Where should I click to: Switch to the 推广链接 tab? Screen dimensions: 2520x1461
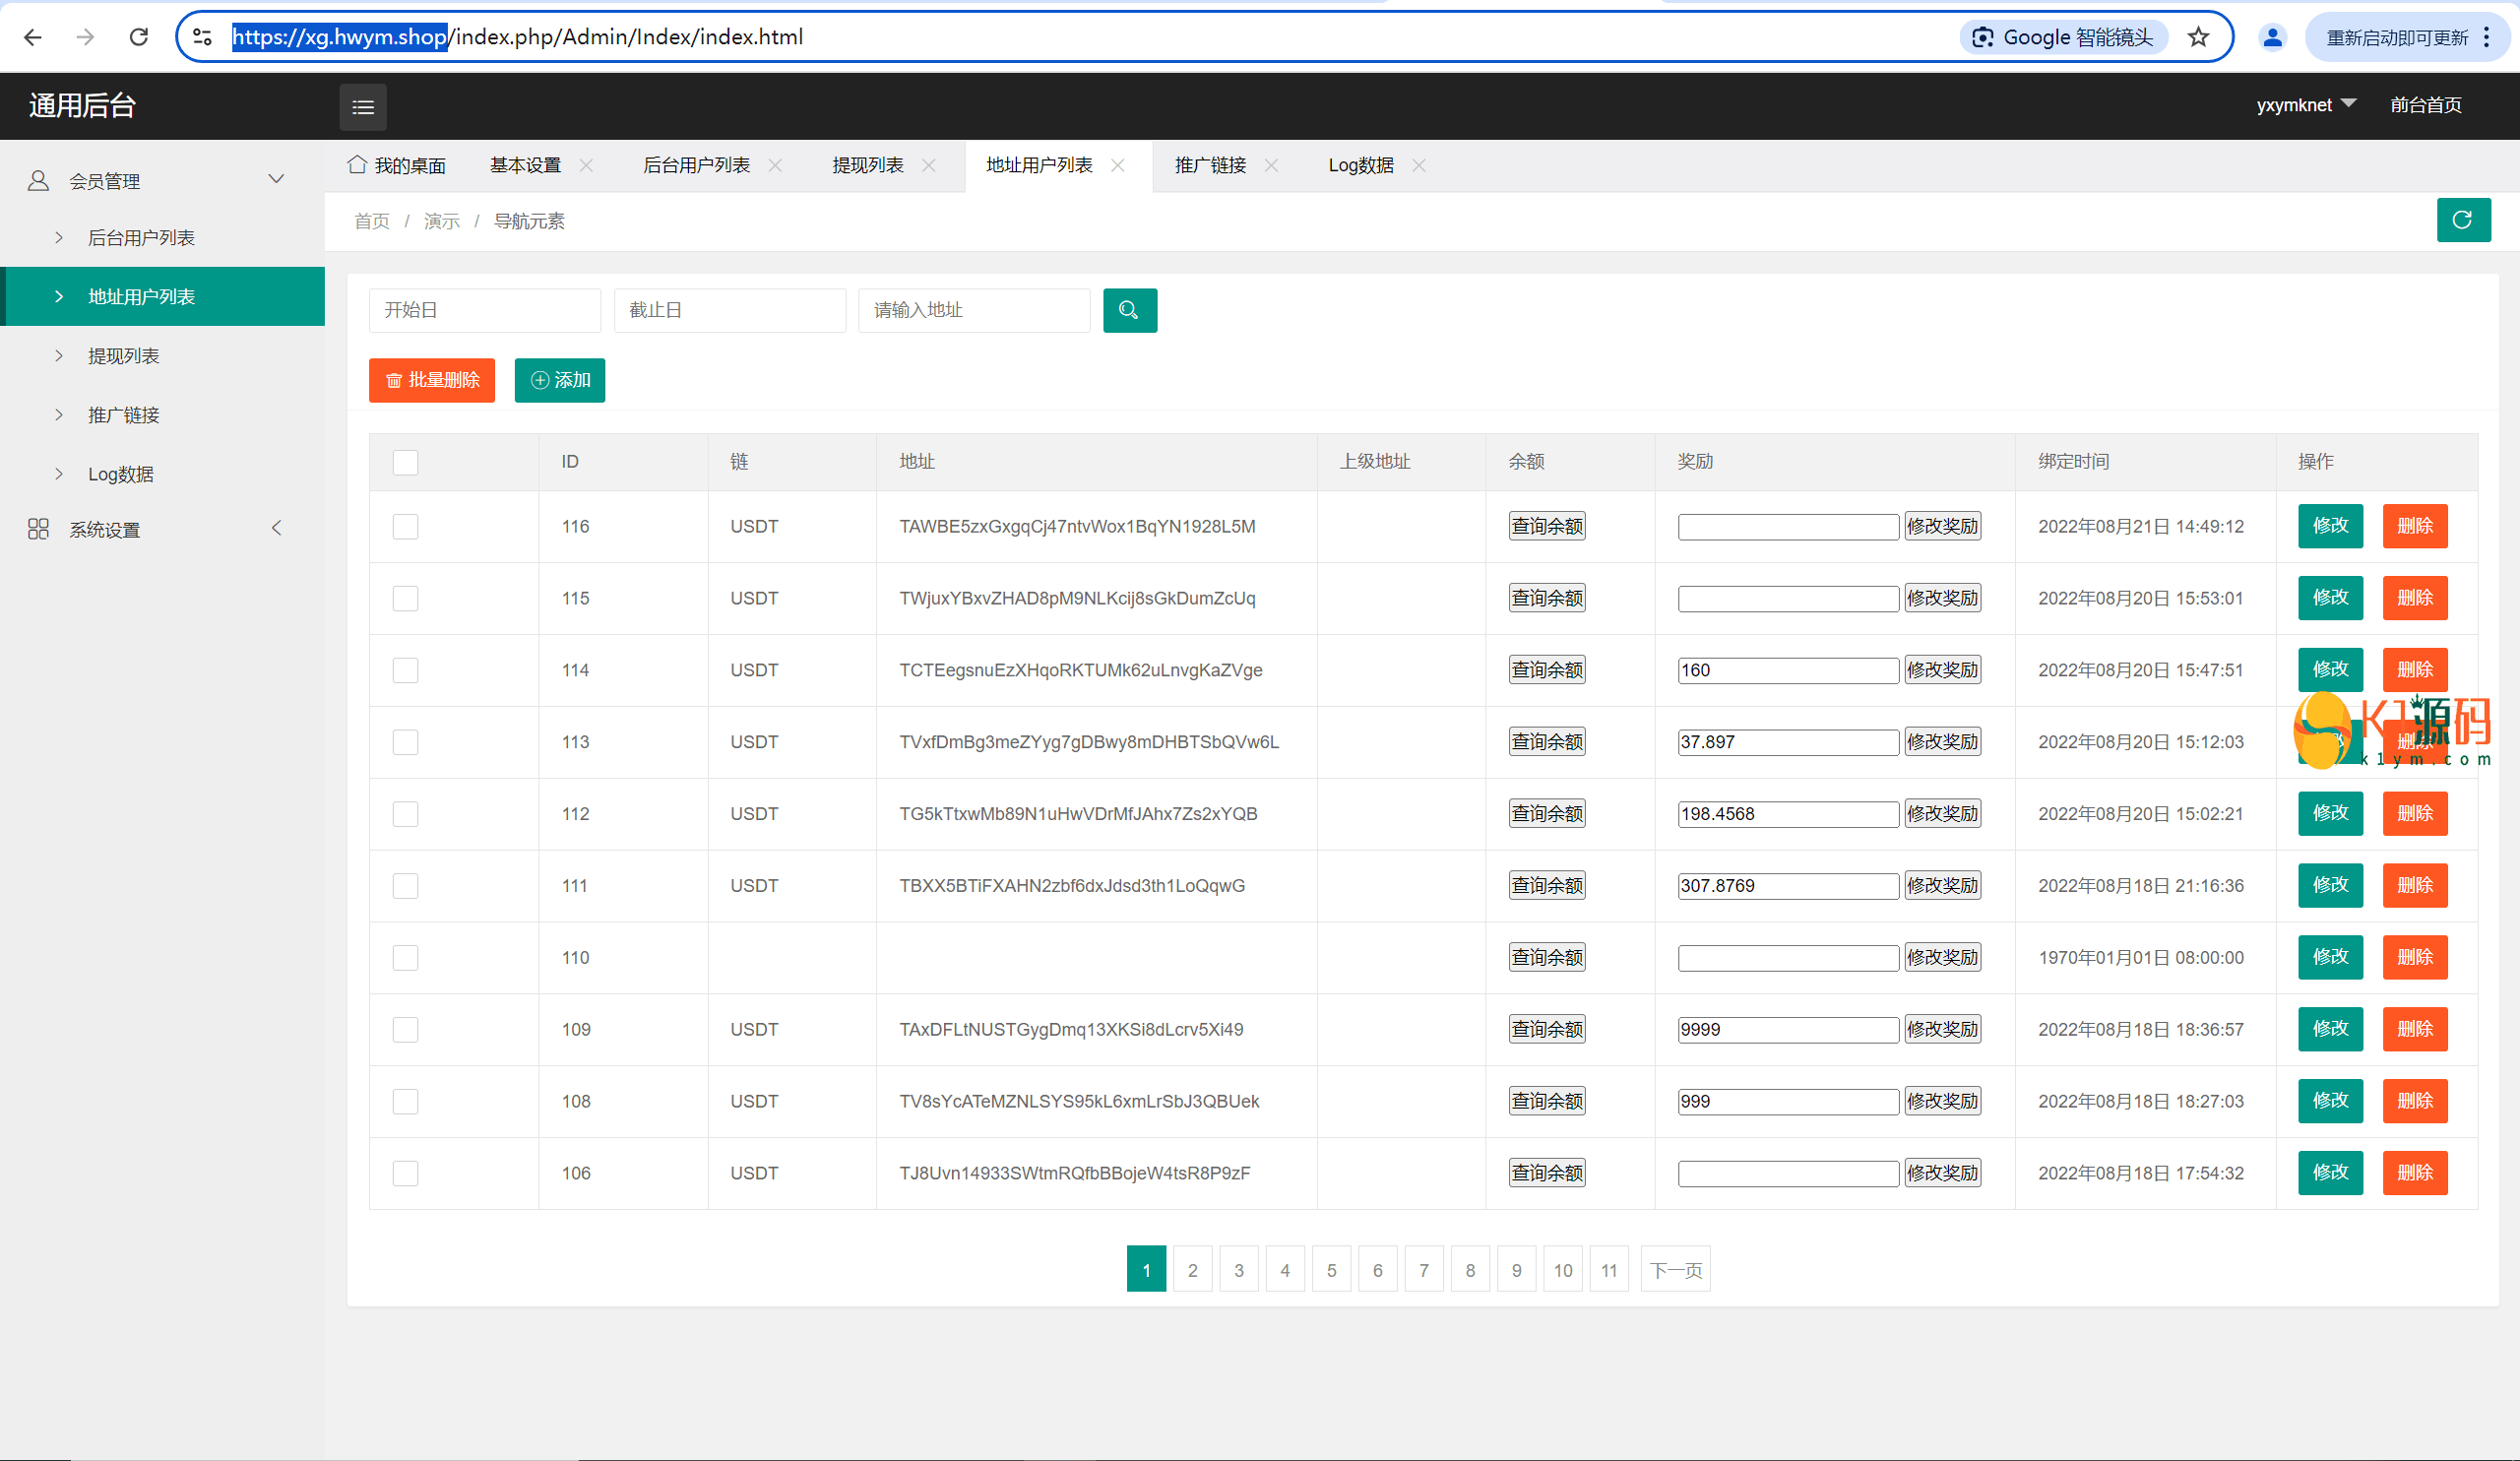point(1210,166)
